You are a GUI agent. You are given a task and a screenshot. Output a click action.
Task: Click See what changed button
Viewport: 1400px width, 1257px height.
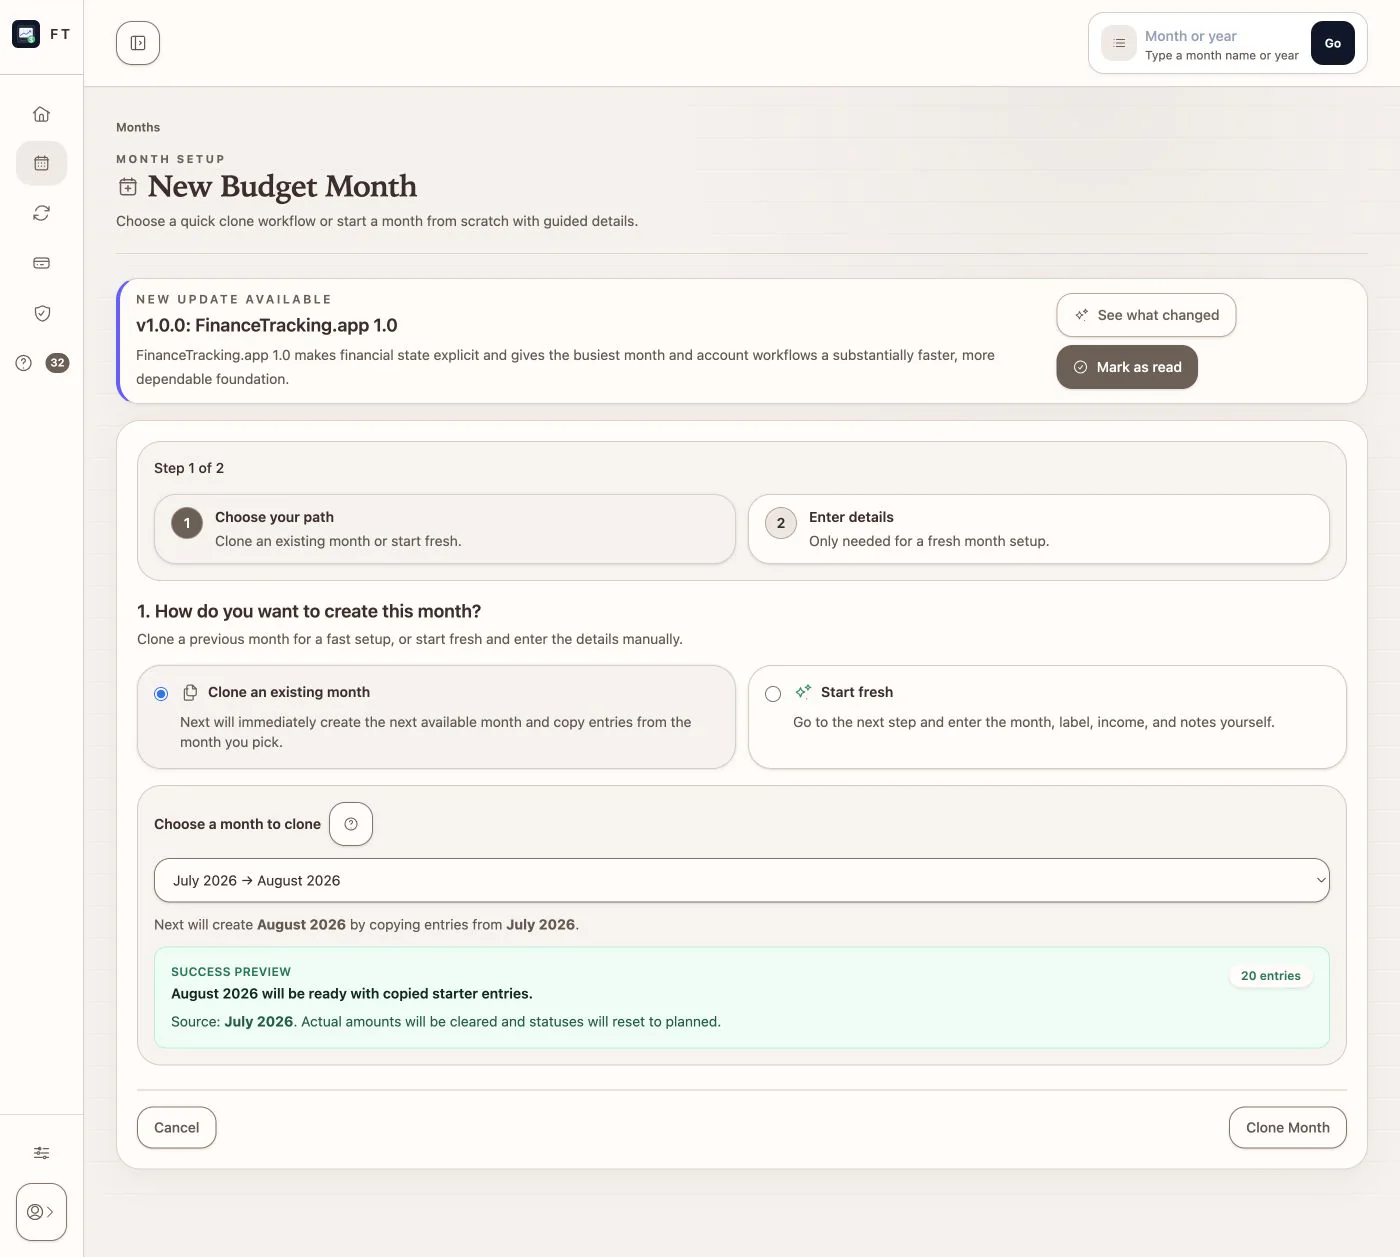coord(1146,315)
